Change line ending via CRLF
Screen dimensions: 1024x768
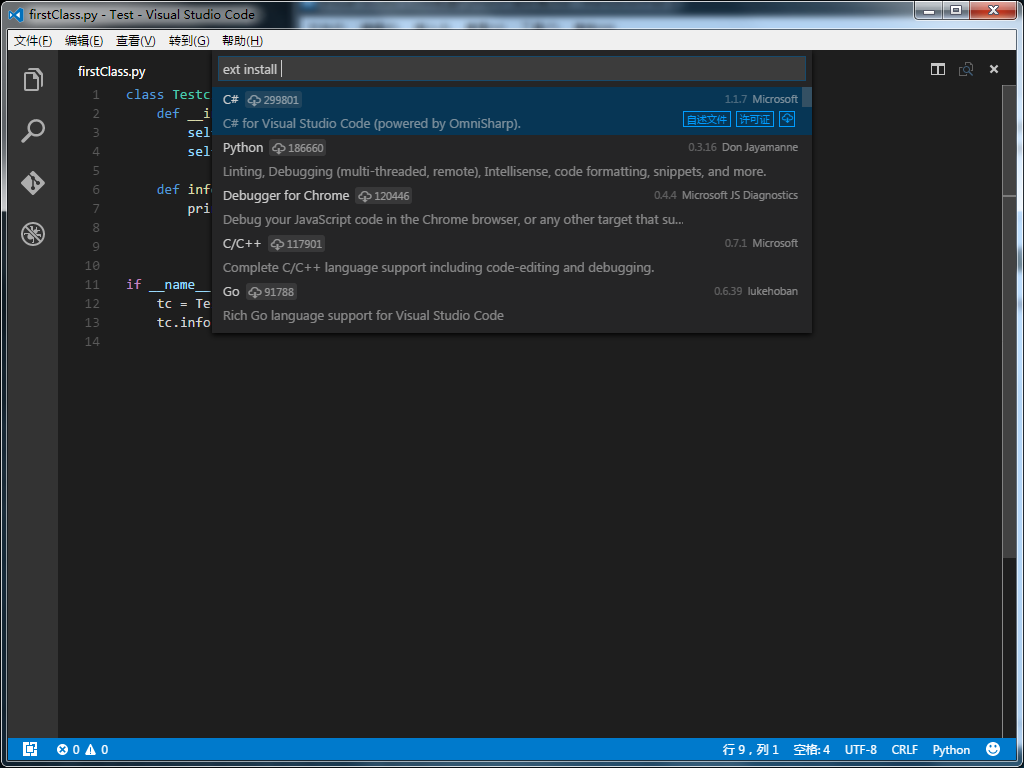click(904, 750)
